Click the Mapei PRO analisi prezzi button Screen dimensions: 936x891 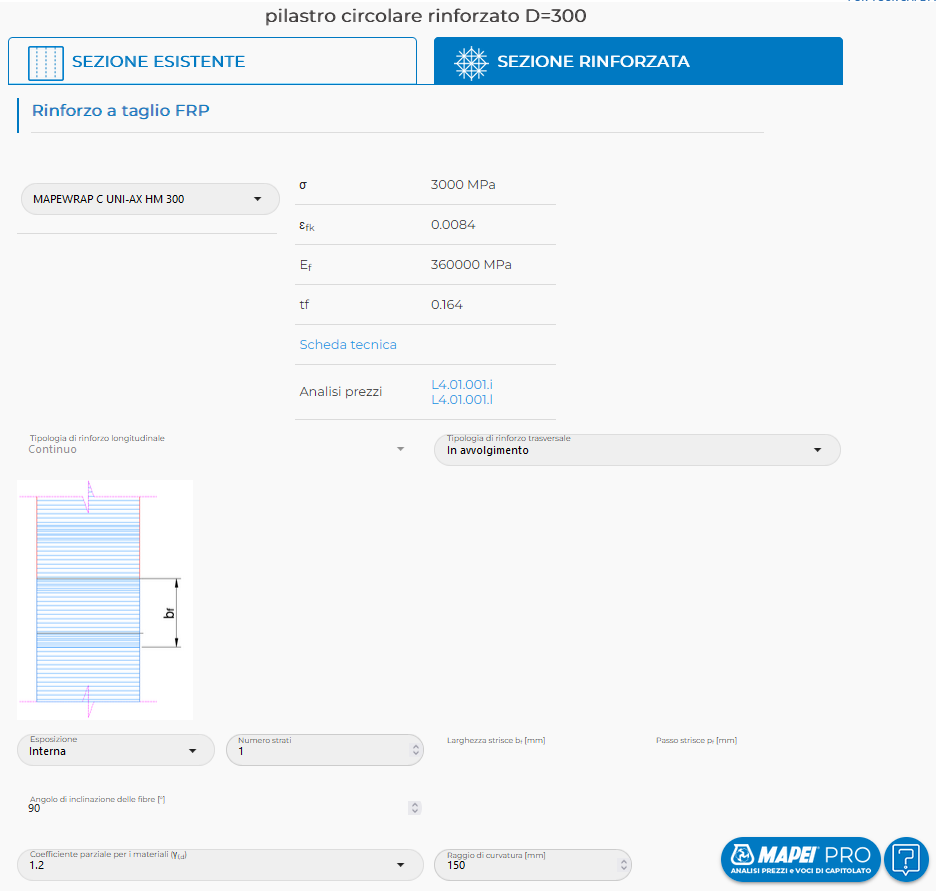coord(800,859)
